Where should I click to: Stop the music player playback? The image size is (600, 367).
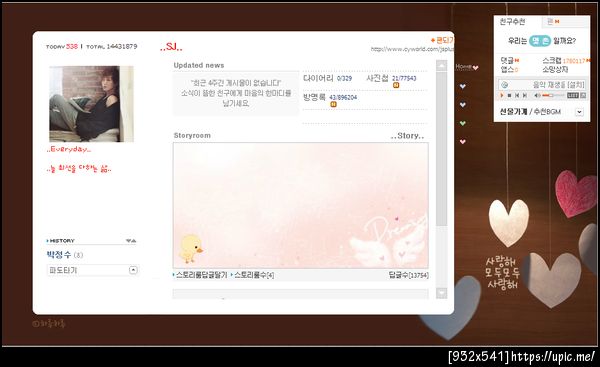509,95
